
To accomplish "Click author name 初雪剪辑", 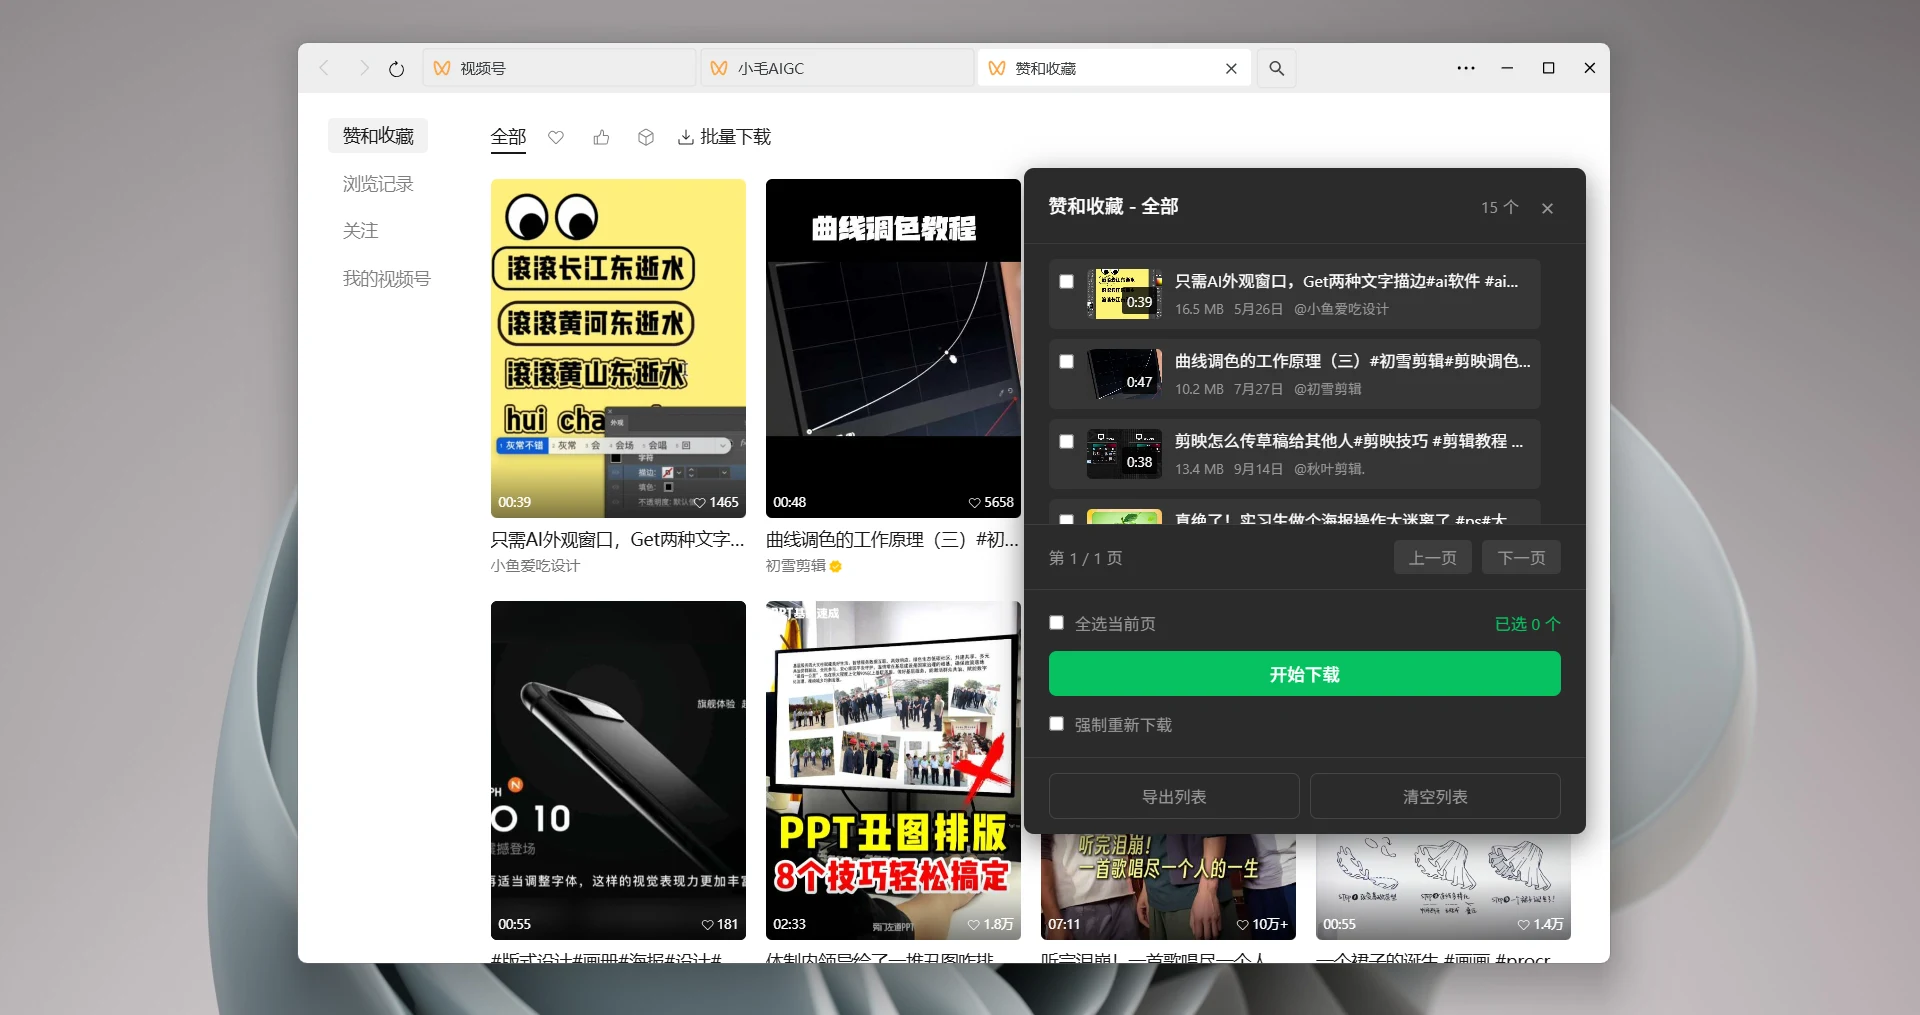I will [x=796, y=566].
